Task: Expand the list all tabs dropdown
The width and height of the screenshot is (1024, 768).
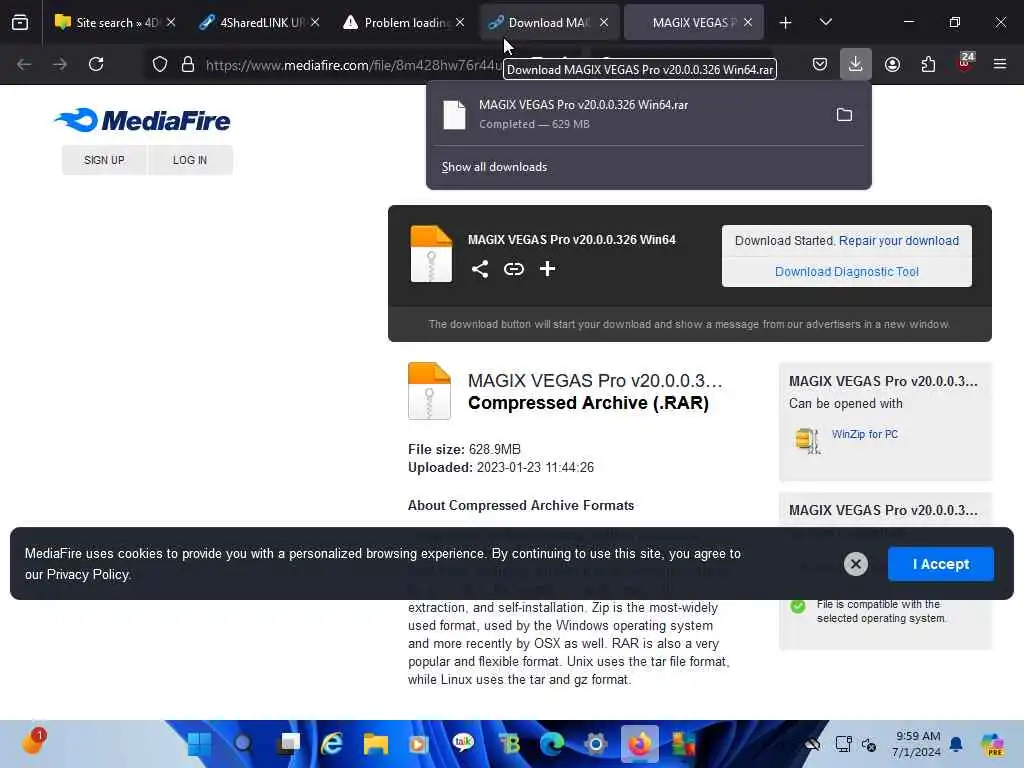Action: [825, 23]
